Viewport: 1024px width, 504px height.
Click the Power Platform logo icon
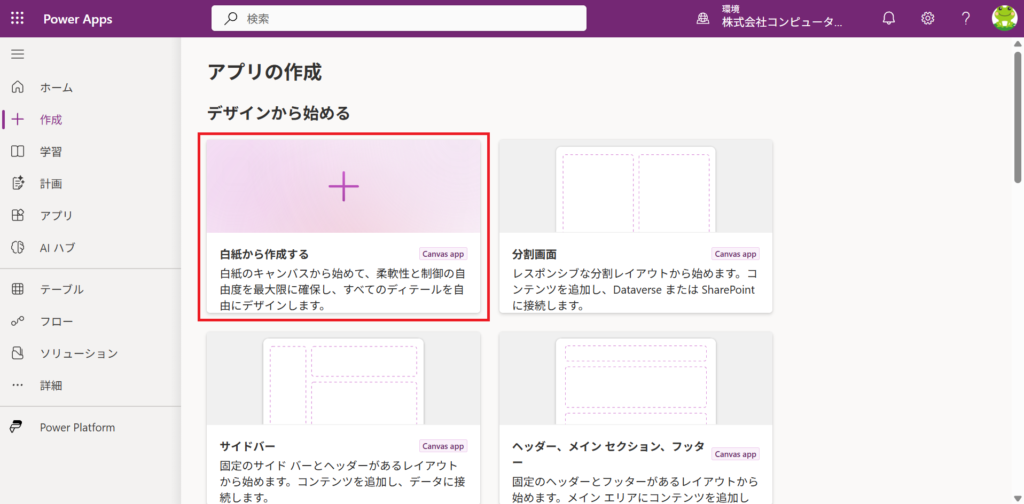tap(16, 427)
